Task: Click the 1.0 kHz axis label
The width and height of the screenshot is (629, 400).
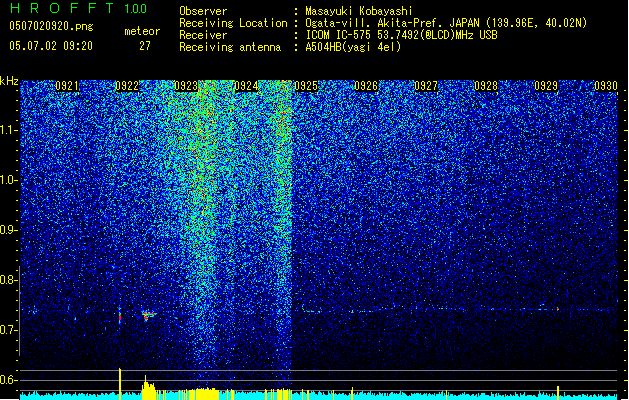Action: click(9, 180)
